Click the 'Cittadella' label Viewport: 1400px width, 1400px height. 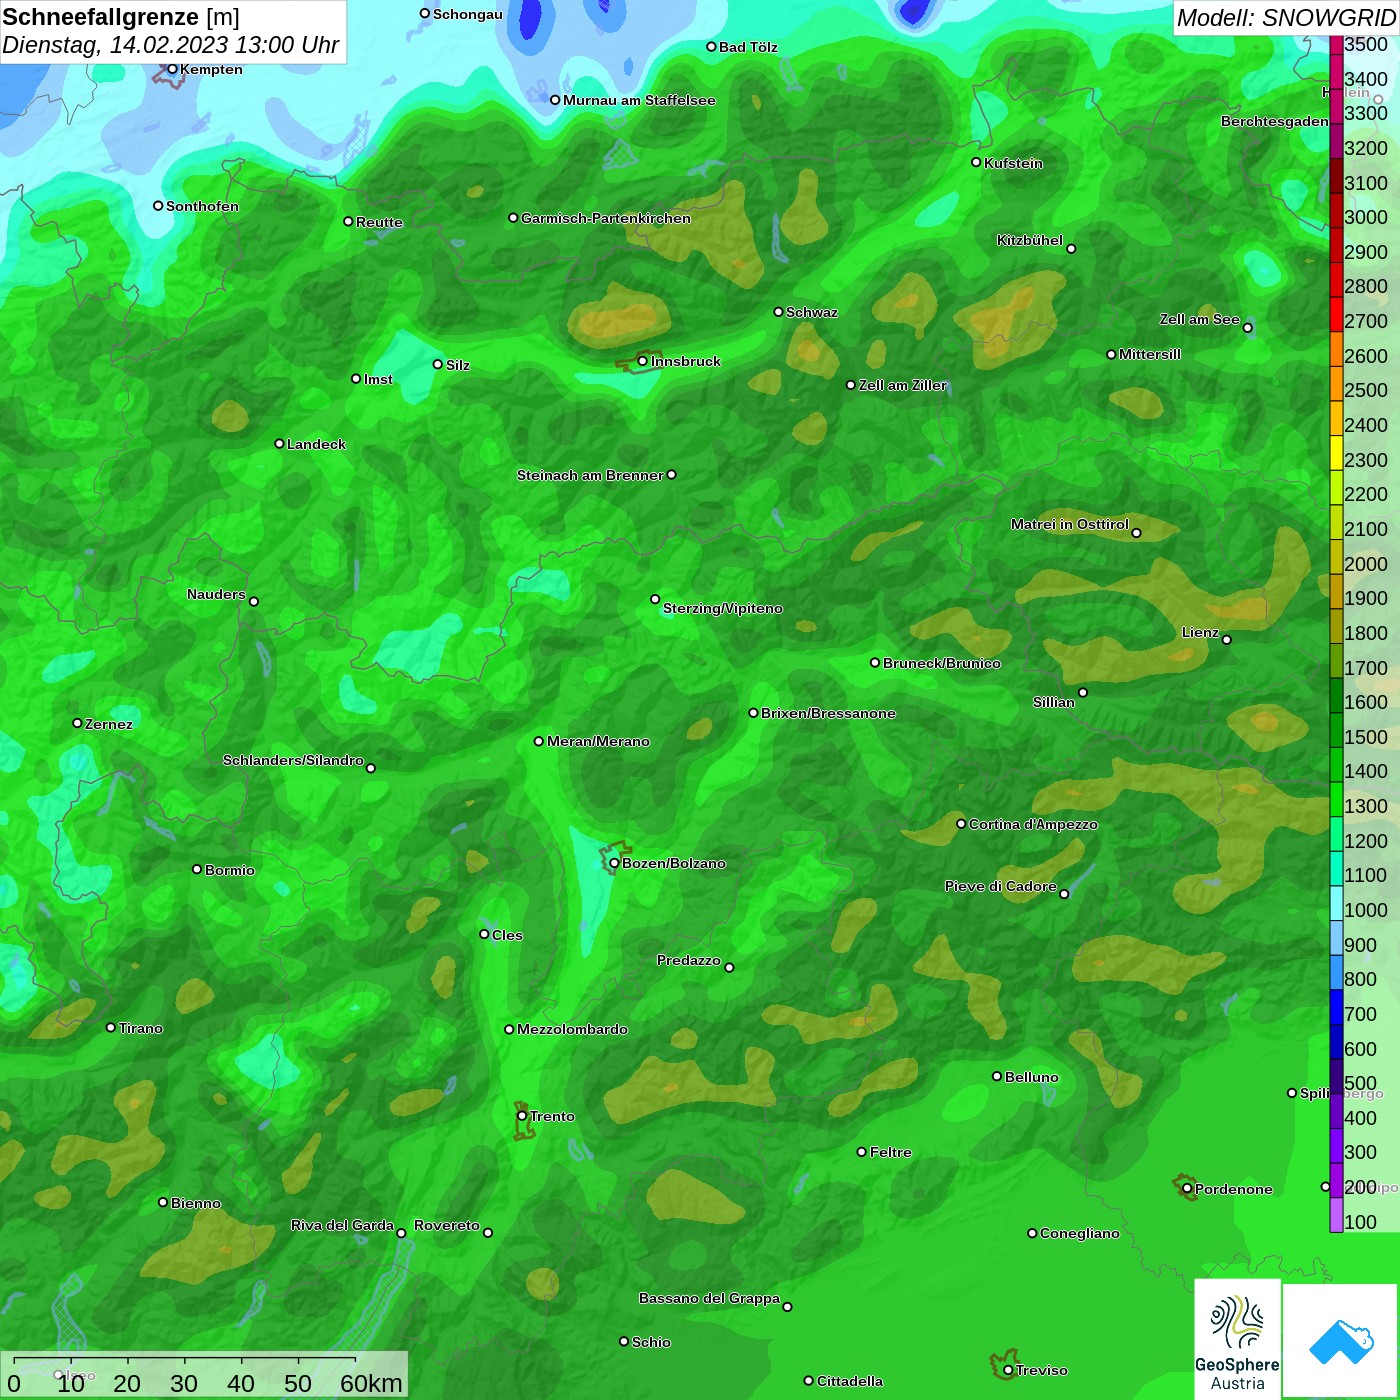point(850,1381)
